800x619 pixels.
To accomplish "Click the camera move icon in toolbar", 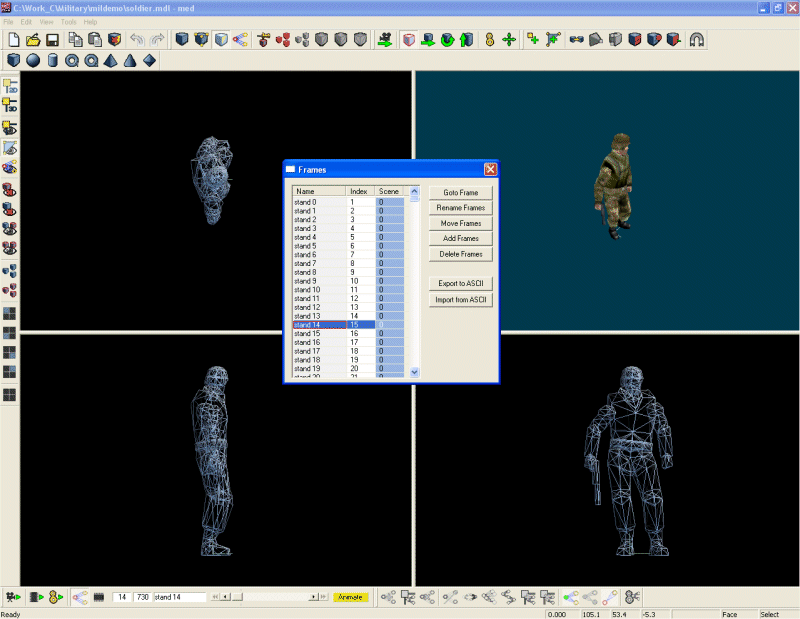I will pyautogui.click(x=385, y=40).
